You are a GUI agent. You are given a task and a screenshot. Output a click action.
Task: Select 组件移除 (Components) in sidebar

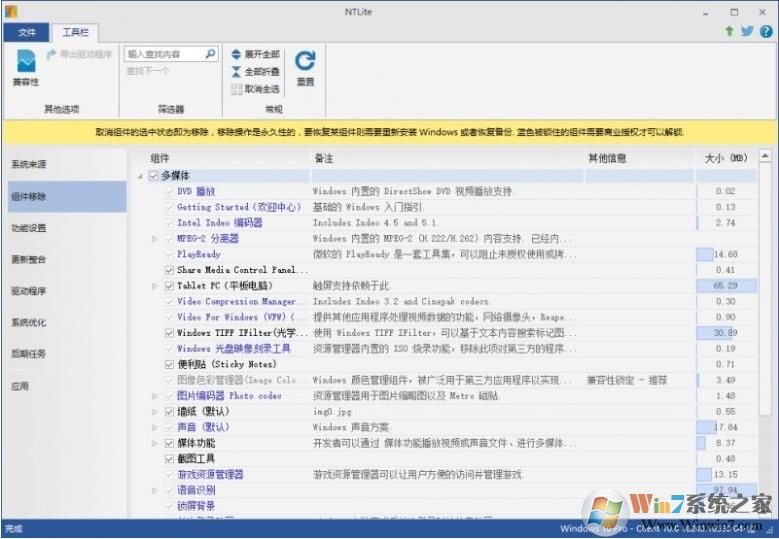coord(67,196)
